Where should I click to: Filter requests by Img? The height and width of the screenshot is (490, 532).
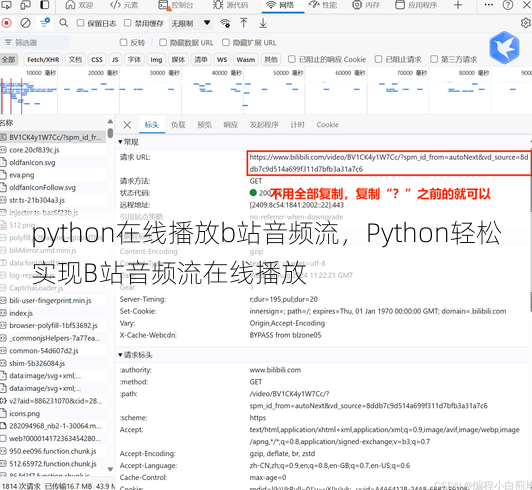point(156,59)
